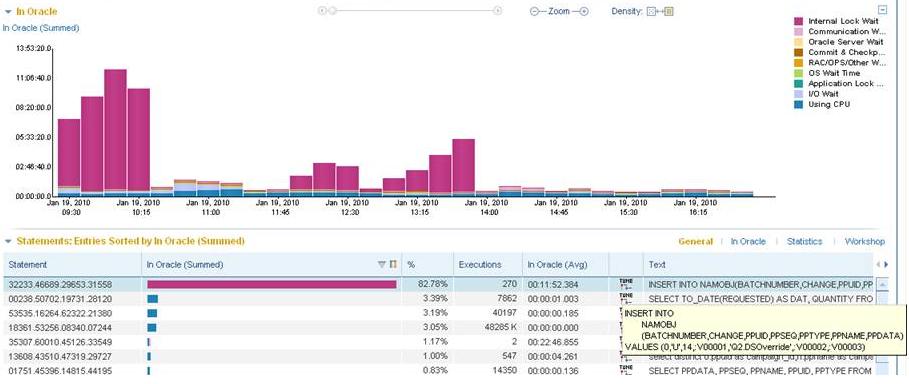Switch to the In Oracle tab
Viewport: 909px width, 384px height.
[x=748, y=241]
